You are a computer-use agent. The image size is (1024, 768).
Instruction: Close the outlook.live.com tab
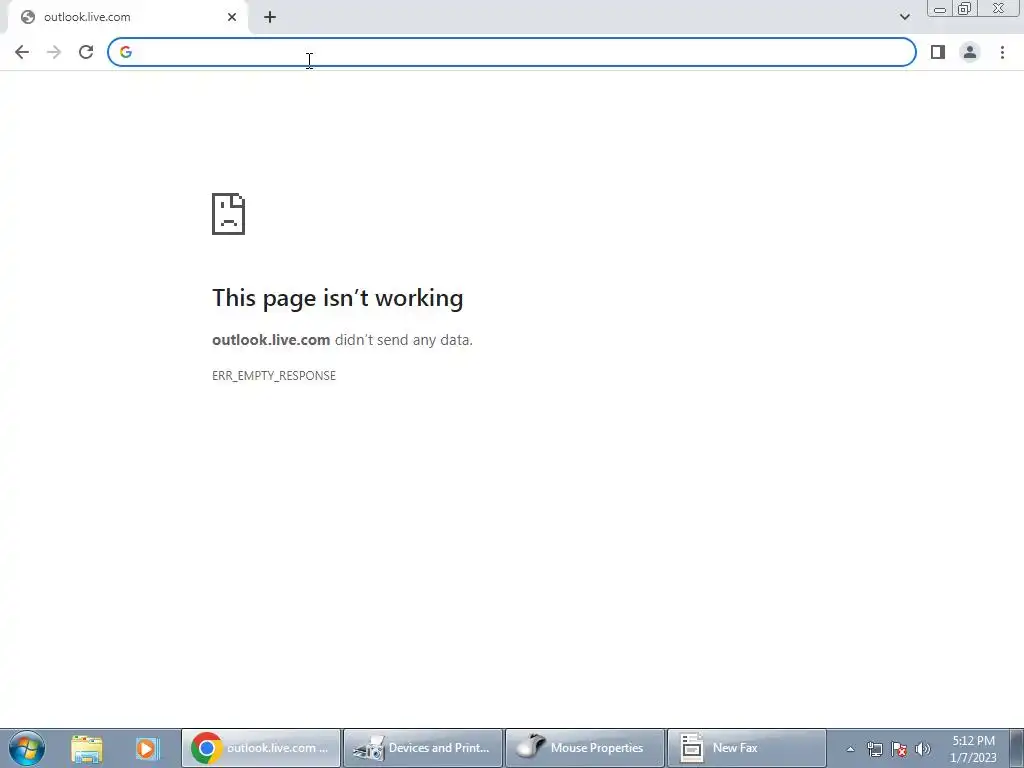tap(232, 17)
